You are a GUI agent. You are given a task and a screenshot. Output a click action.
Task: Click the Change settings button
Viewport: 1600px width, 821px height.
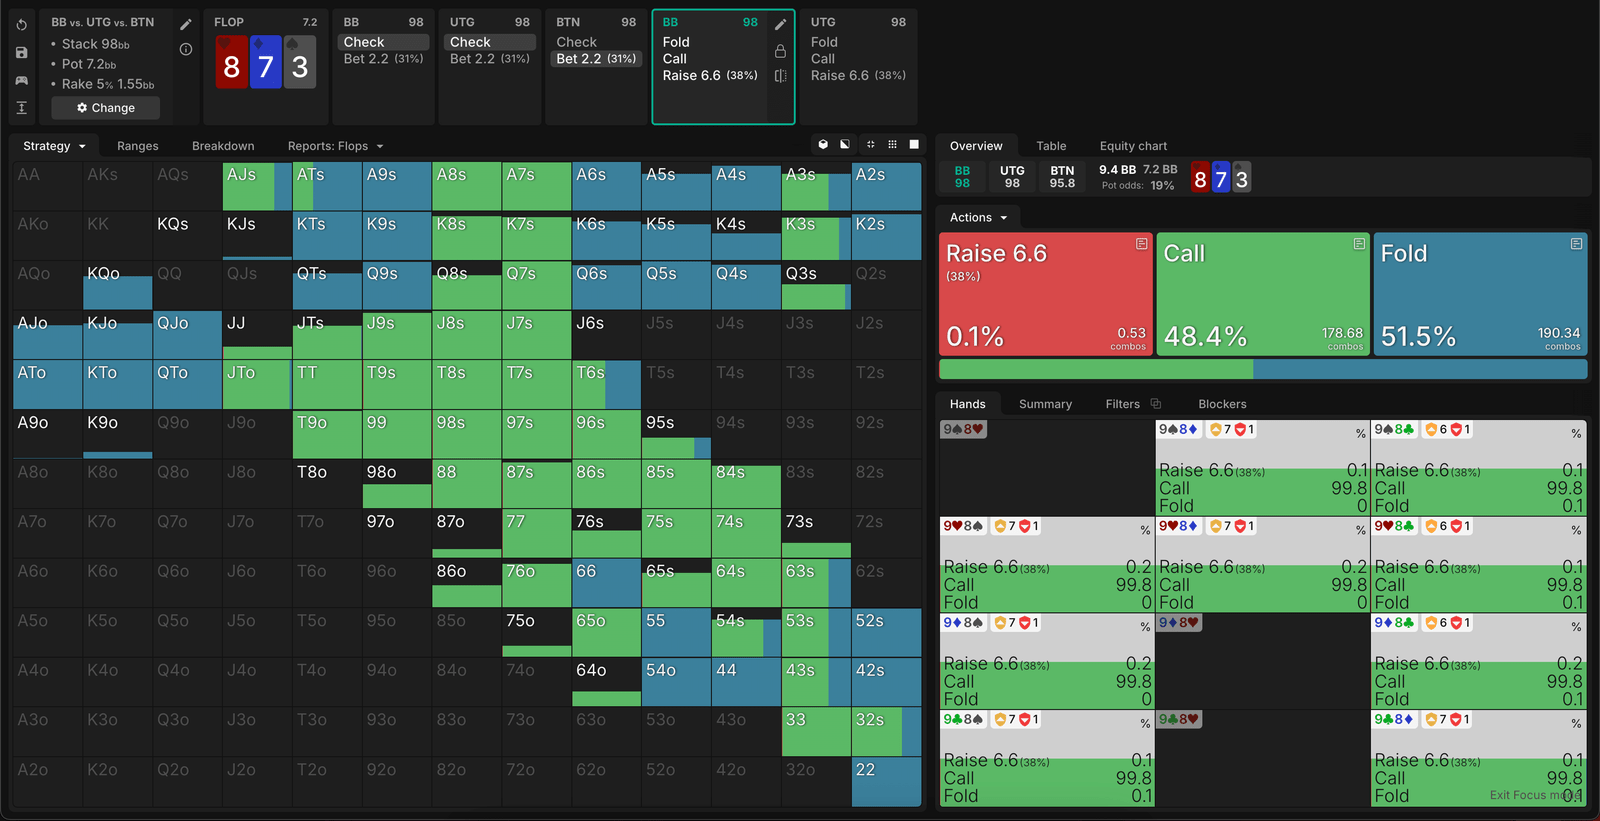click(106, 108)
